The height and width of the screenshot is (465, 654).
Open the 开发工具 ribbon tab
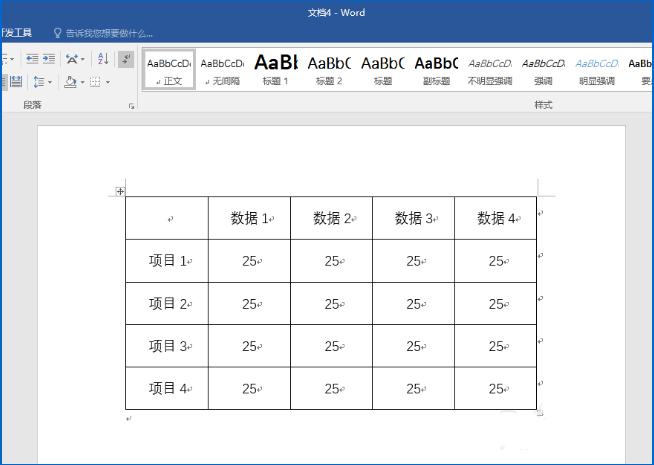click(16, 33)
